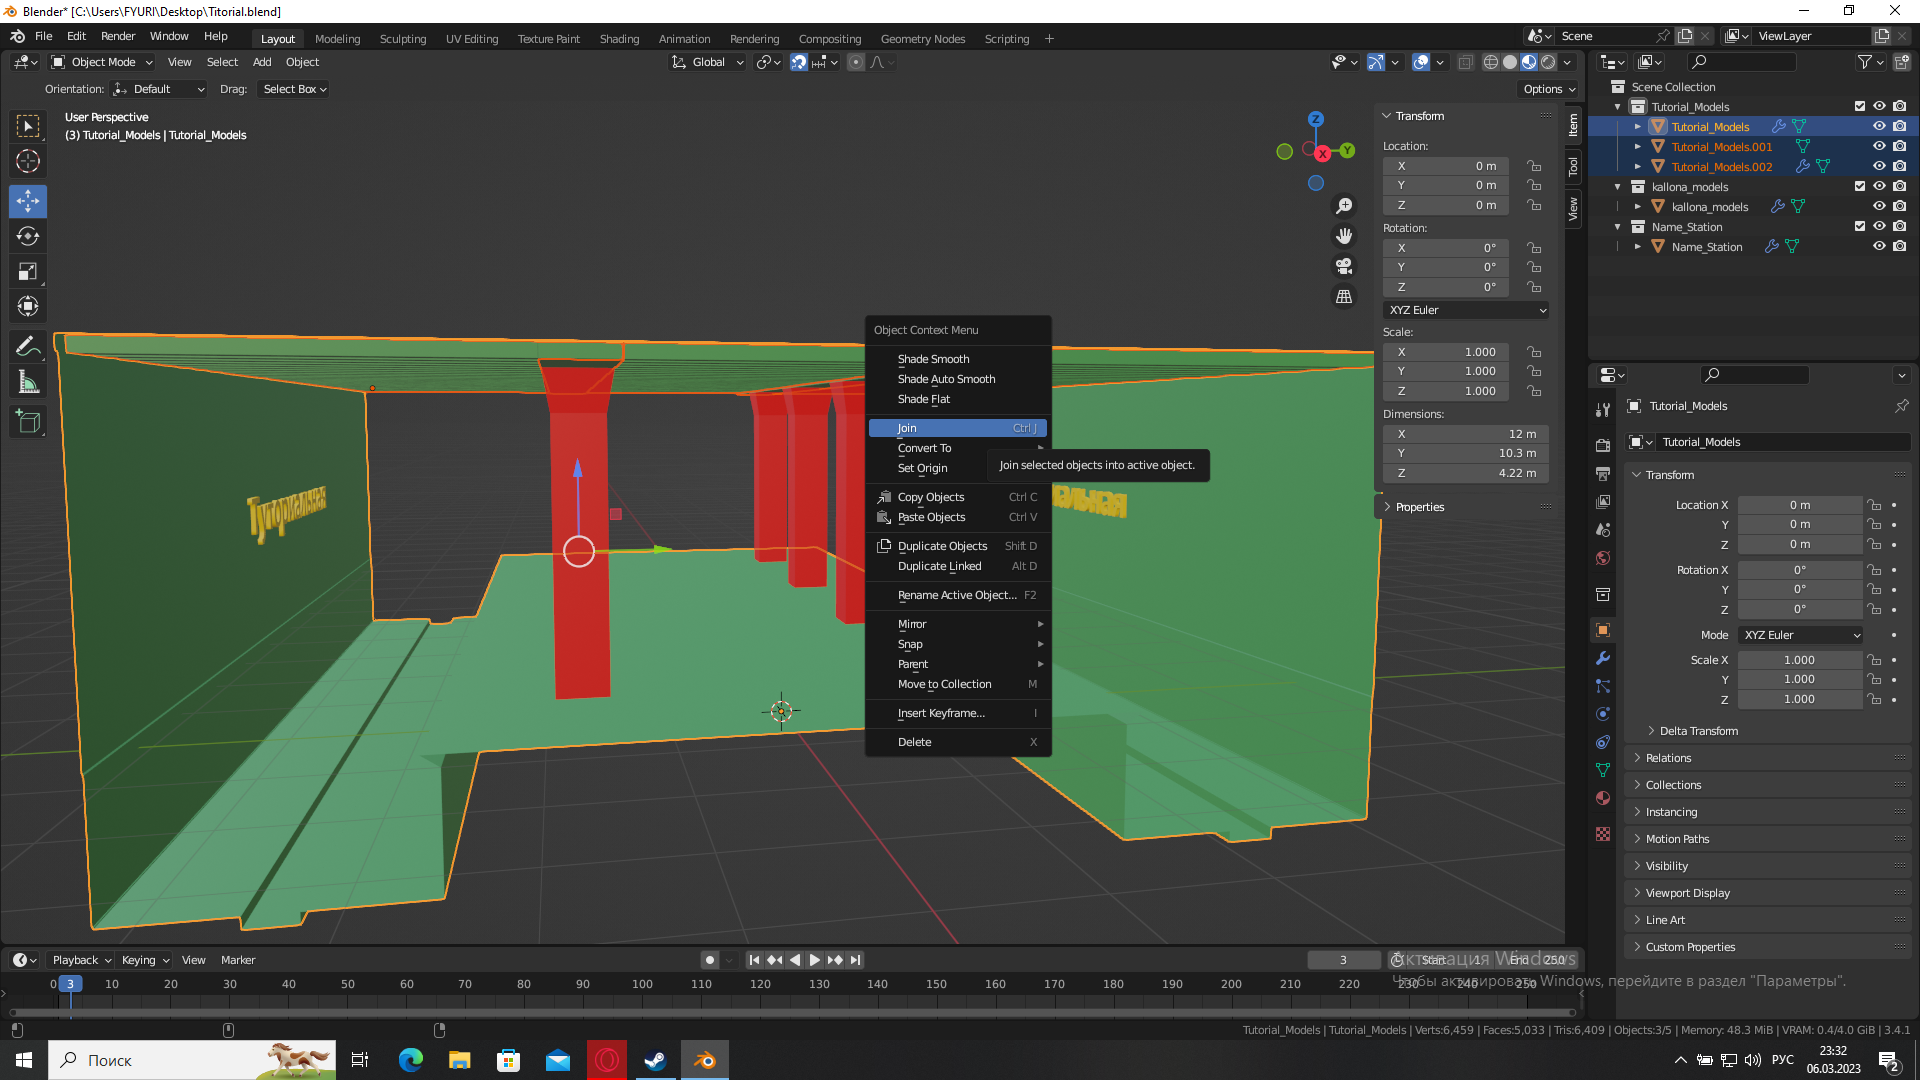Open the Object Mode dropdown
The height and width of the screenshot is (1080, 1920).
pos(102,62)
